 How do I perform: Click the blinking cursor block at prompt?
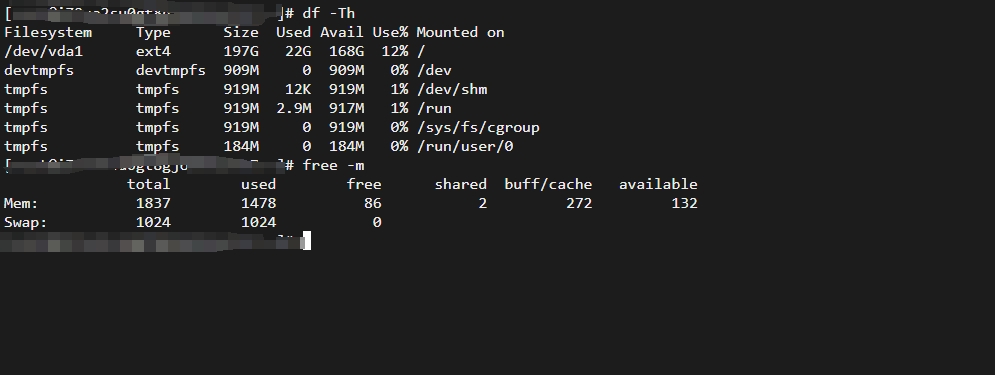(307, 241)
